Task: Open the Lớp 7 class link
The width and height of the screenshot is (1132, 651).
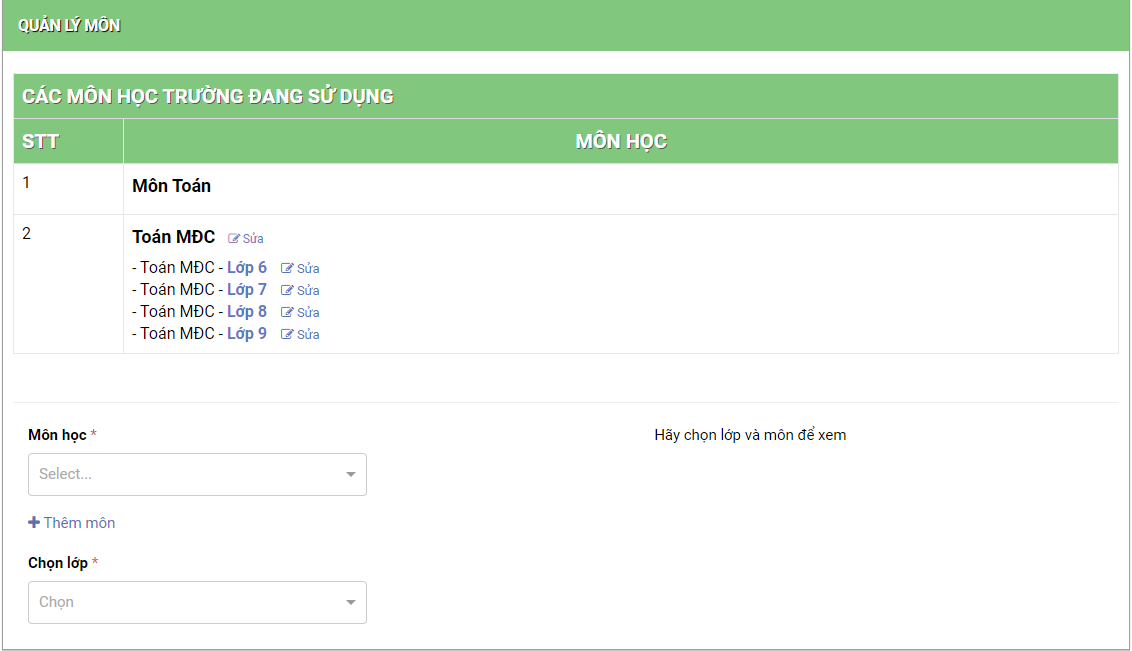Action: (x=247, y=290)
